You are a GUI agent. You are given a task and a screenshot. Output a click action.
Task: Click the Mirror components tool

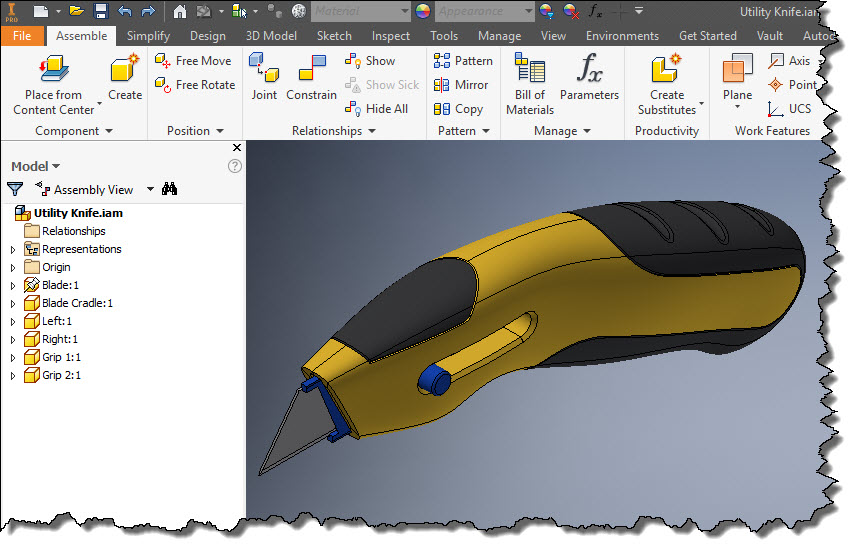(460, 85)
